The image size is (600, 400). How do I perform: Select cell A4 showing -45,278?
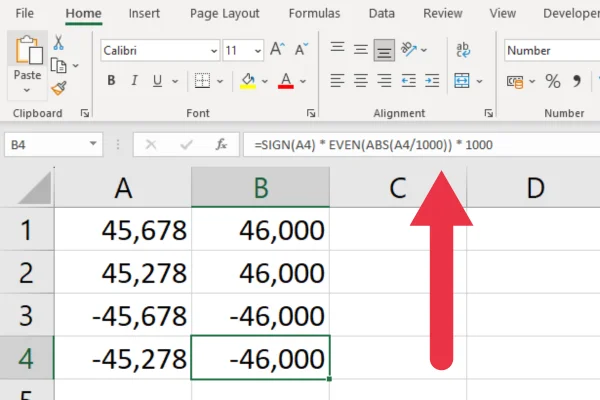[123, 358]
